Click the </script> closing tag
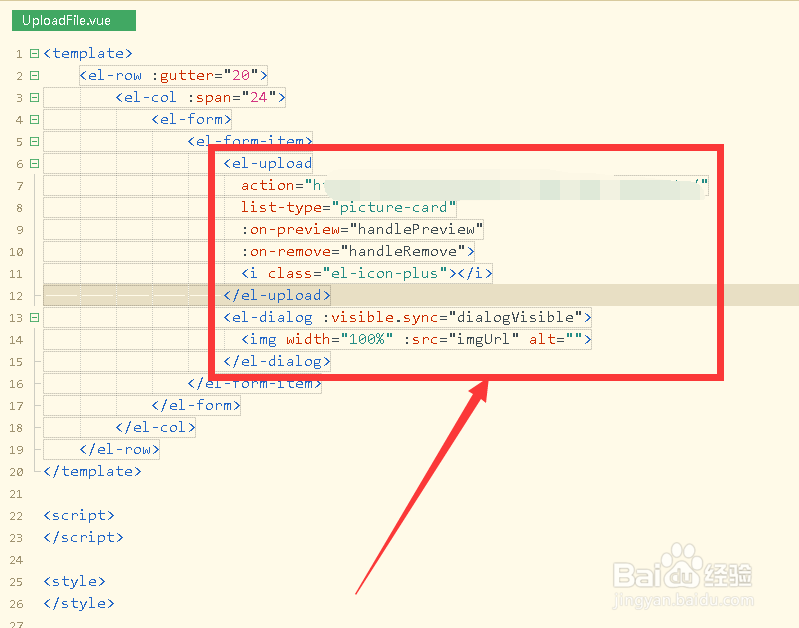 tap(84, 537)
